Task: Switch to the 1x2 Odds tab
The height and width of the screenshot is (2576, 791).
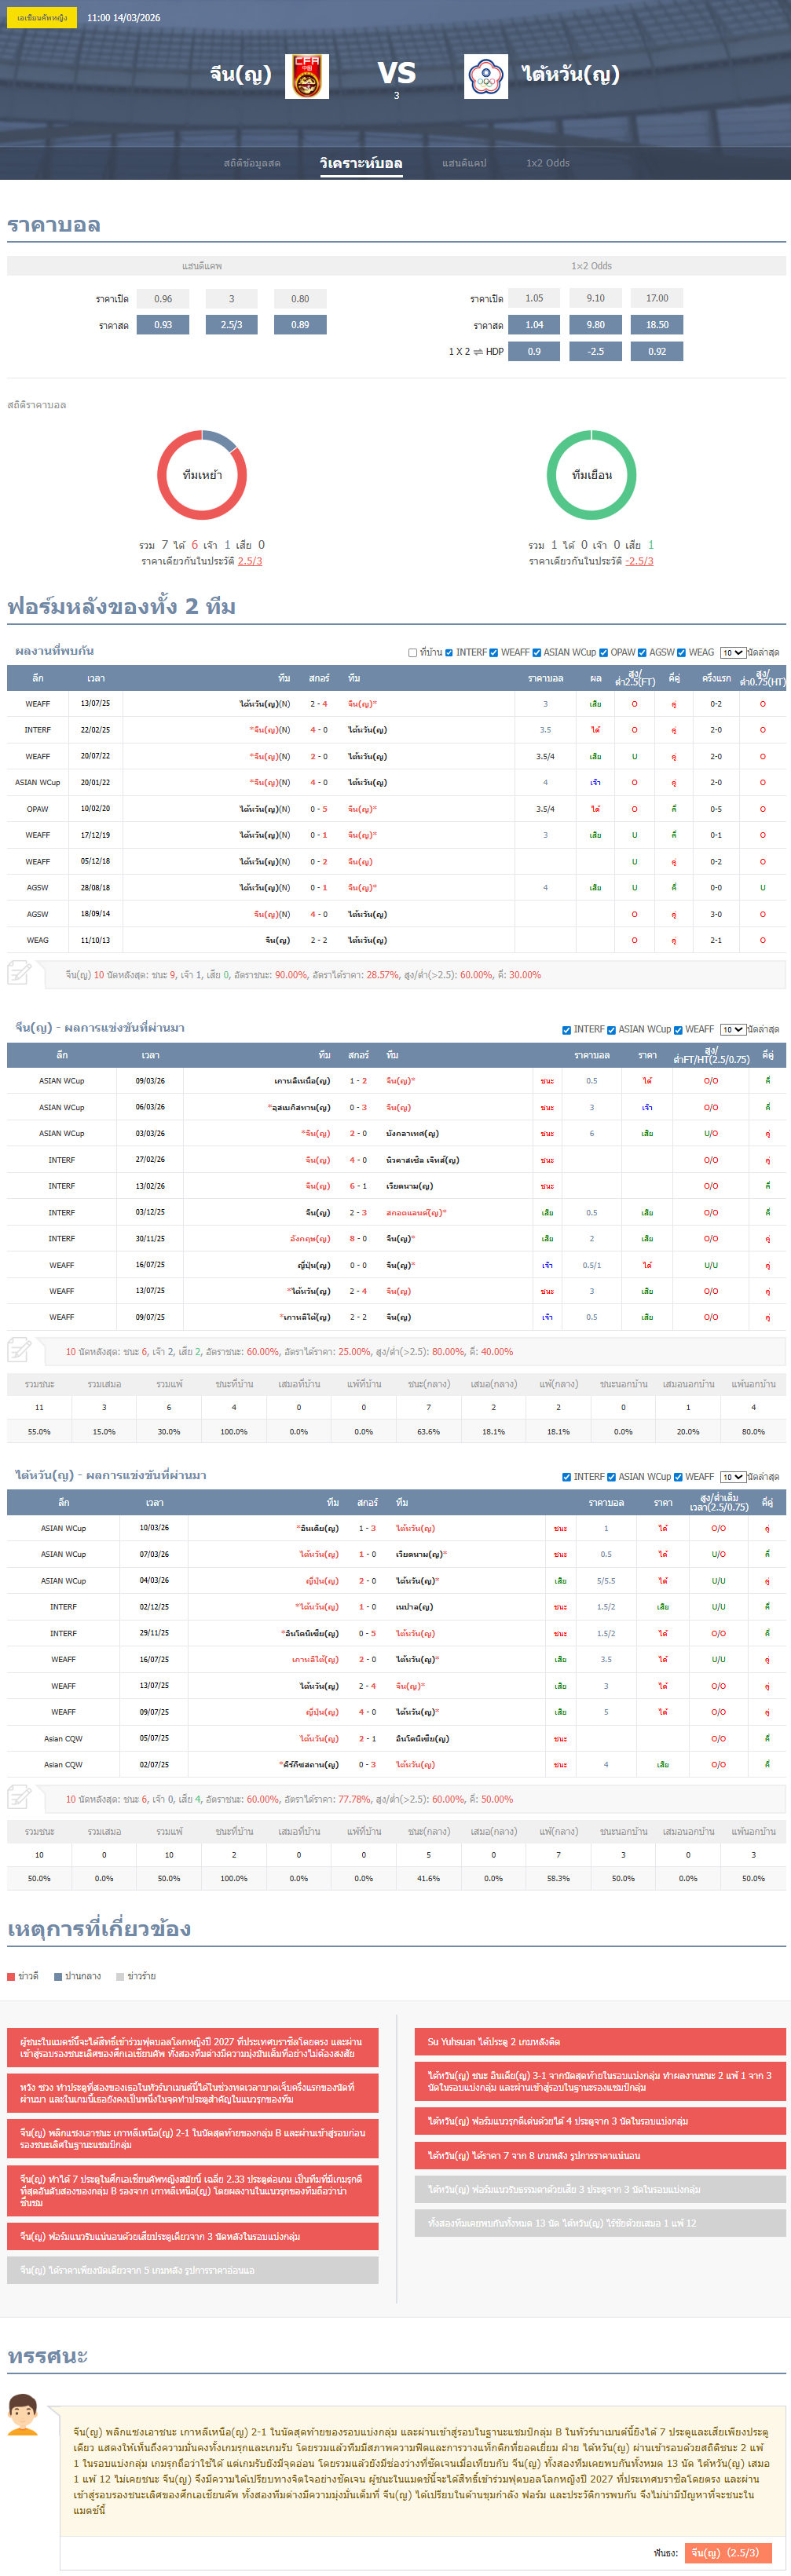Action: [x=547, y=163]
